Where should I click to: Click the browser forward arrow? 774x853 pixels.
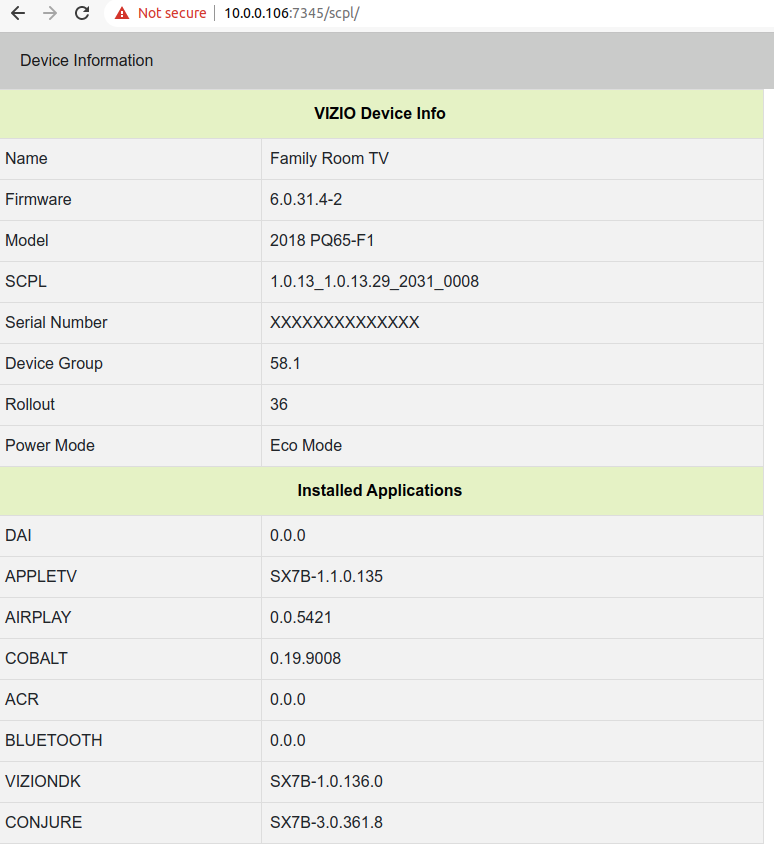click(50, 13)
